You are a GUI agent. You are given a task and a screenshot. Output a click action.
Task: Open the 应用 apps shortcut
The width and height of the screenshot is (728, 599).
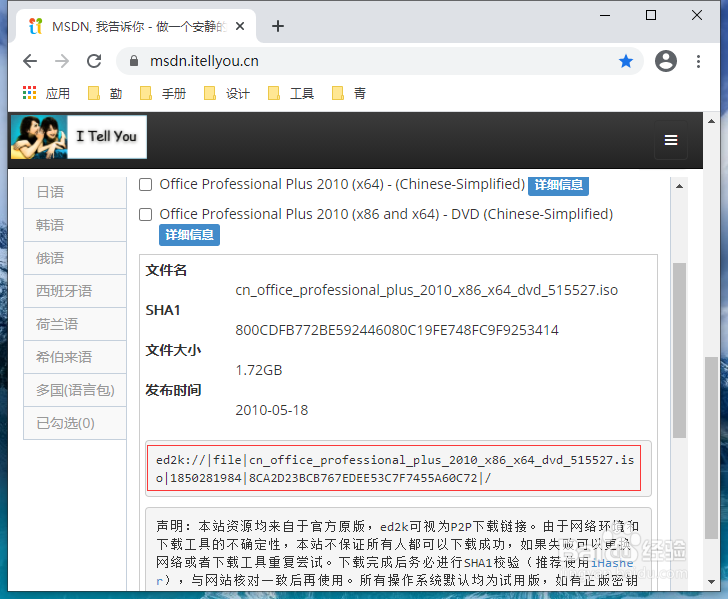point(46,93)
